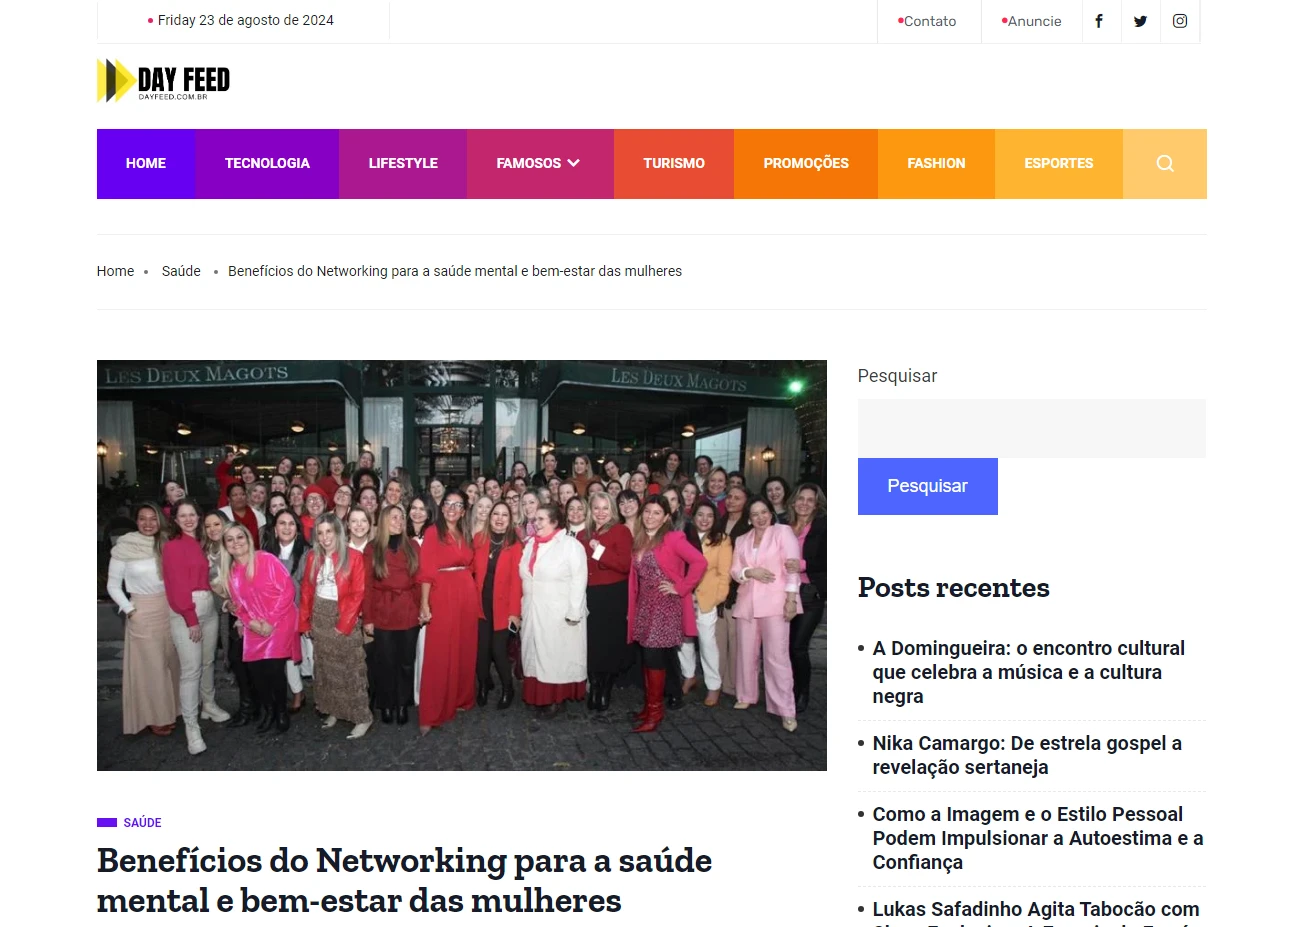
Task: Go to the Lifestyle section
Action: (403, 163)
